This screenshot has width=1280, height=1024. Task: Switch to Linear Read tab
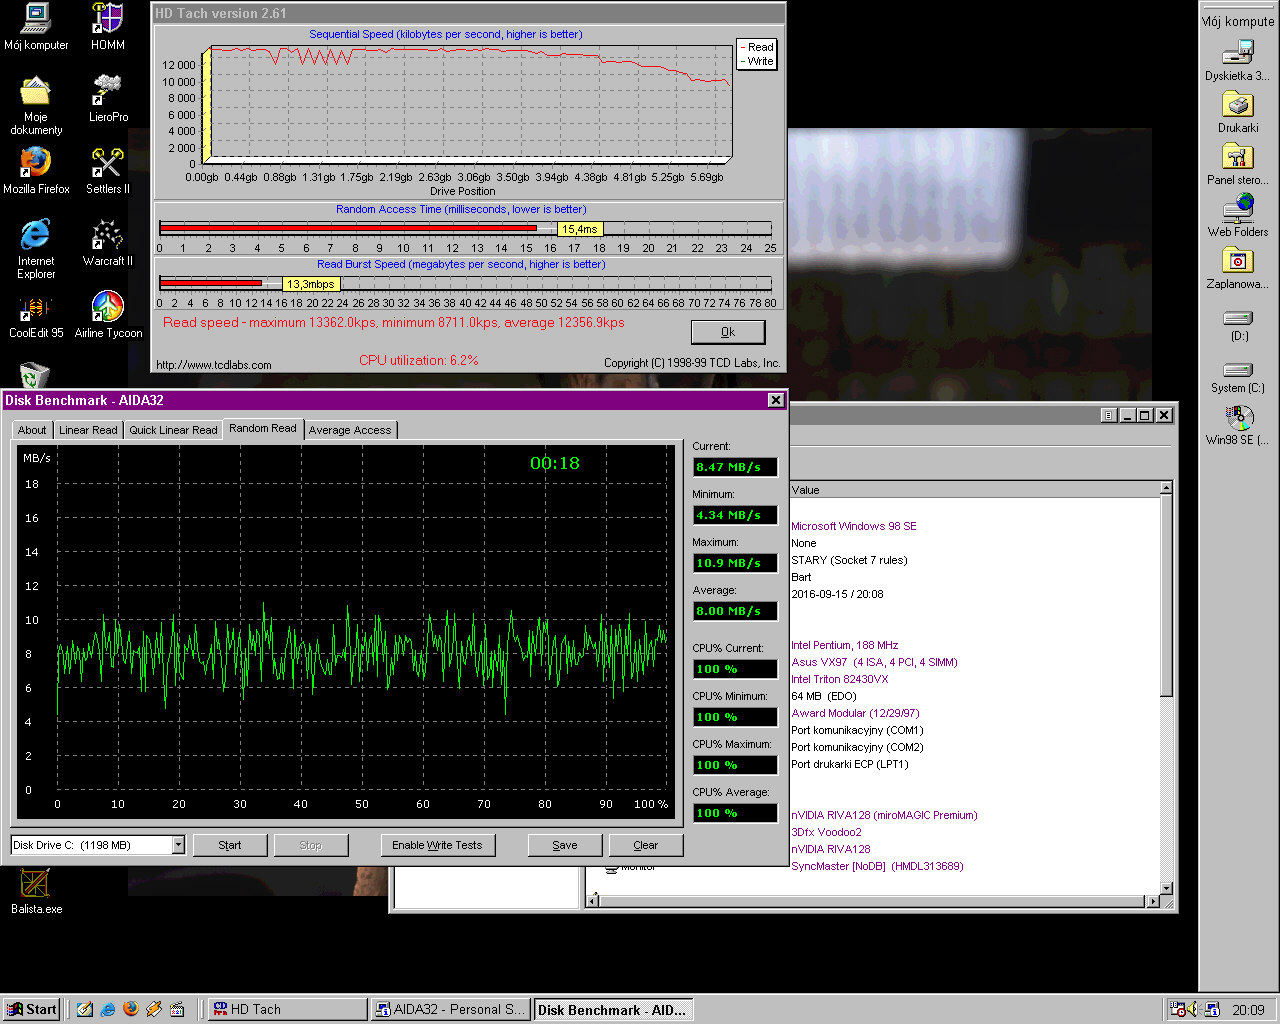pos(88,430)
